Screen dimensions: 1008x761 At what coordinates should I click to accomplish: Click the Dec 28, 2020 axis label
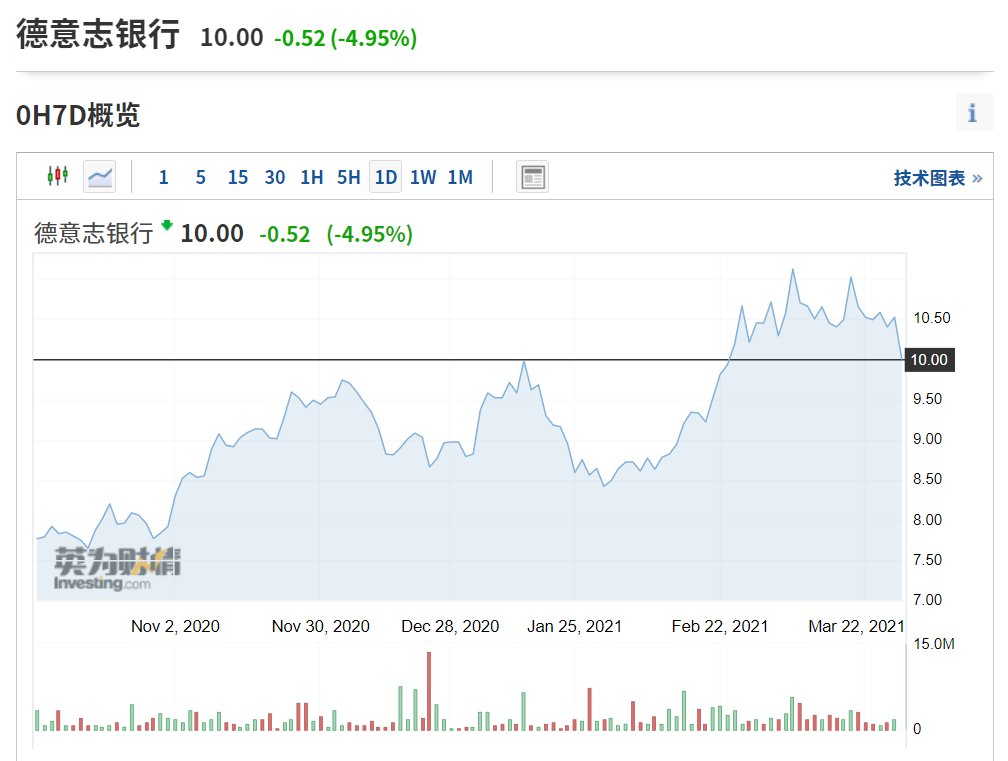[x=450, y=626]
